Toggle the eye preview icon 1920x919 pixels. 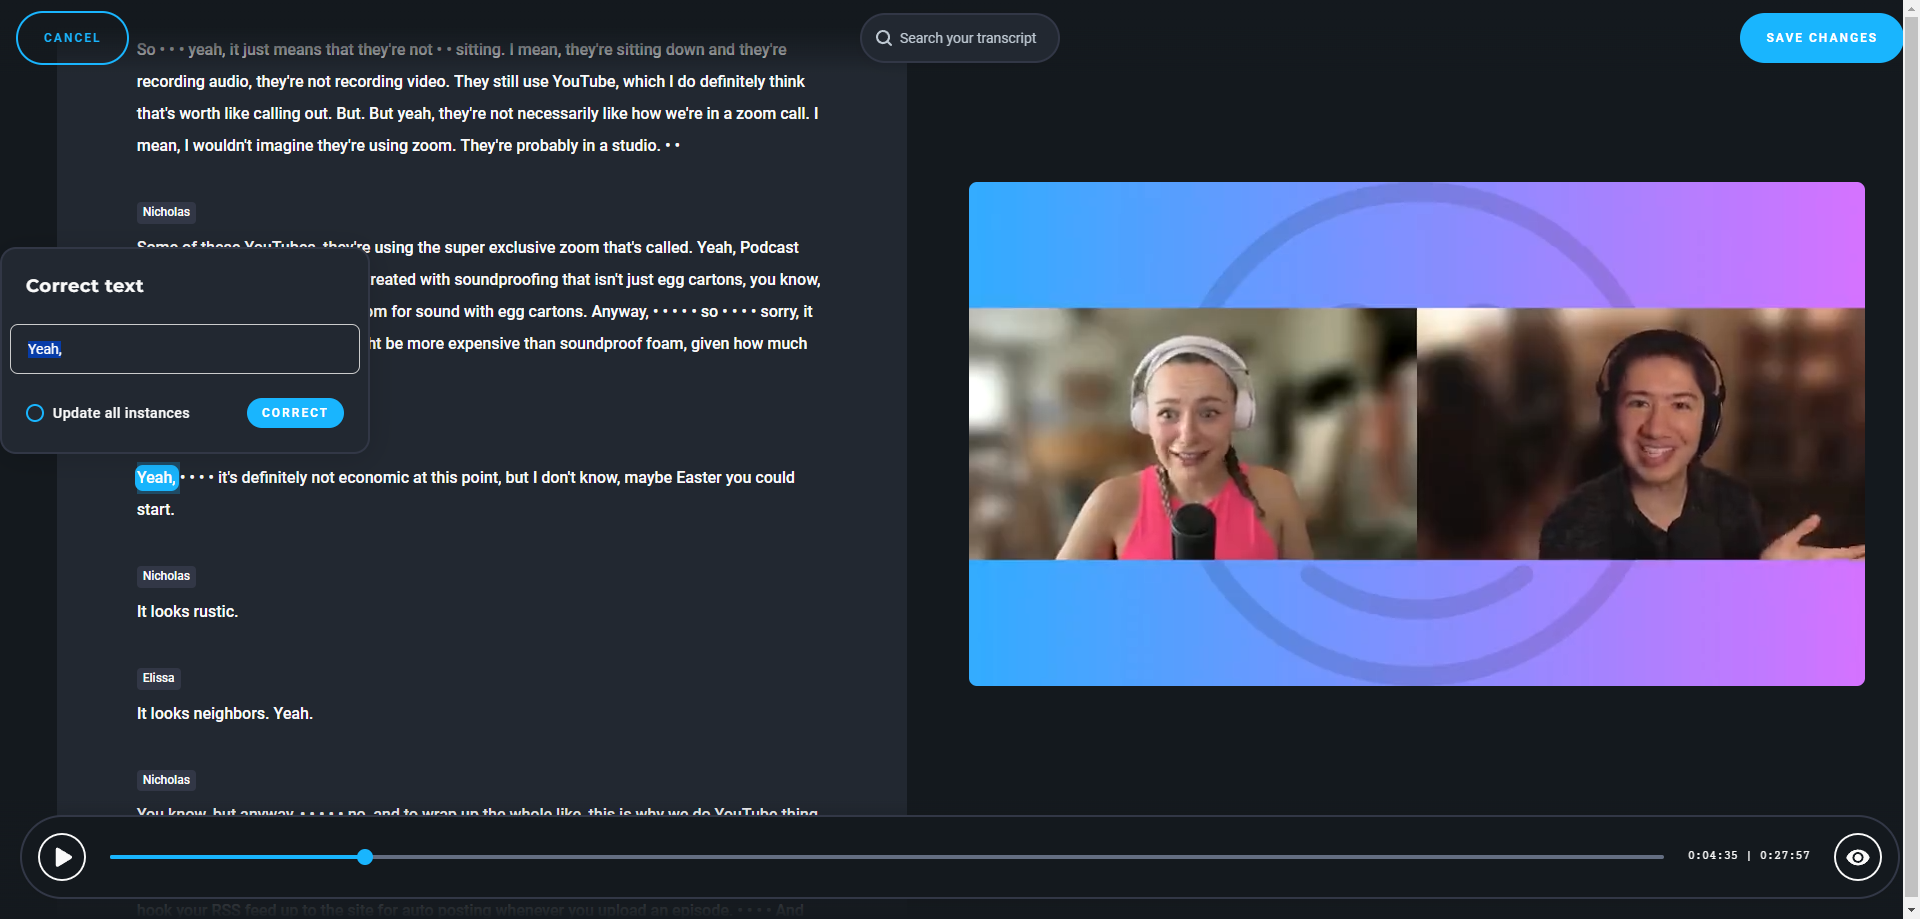coord(1857,857)
